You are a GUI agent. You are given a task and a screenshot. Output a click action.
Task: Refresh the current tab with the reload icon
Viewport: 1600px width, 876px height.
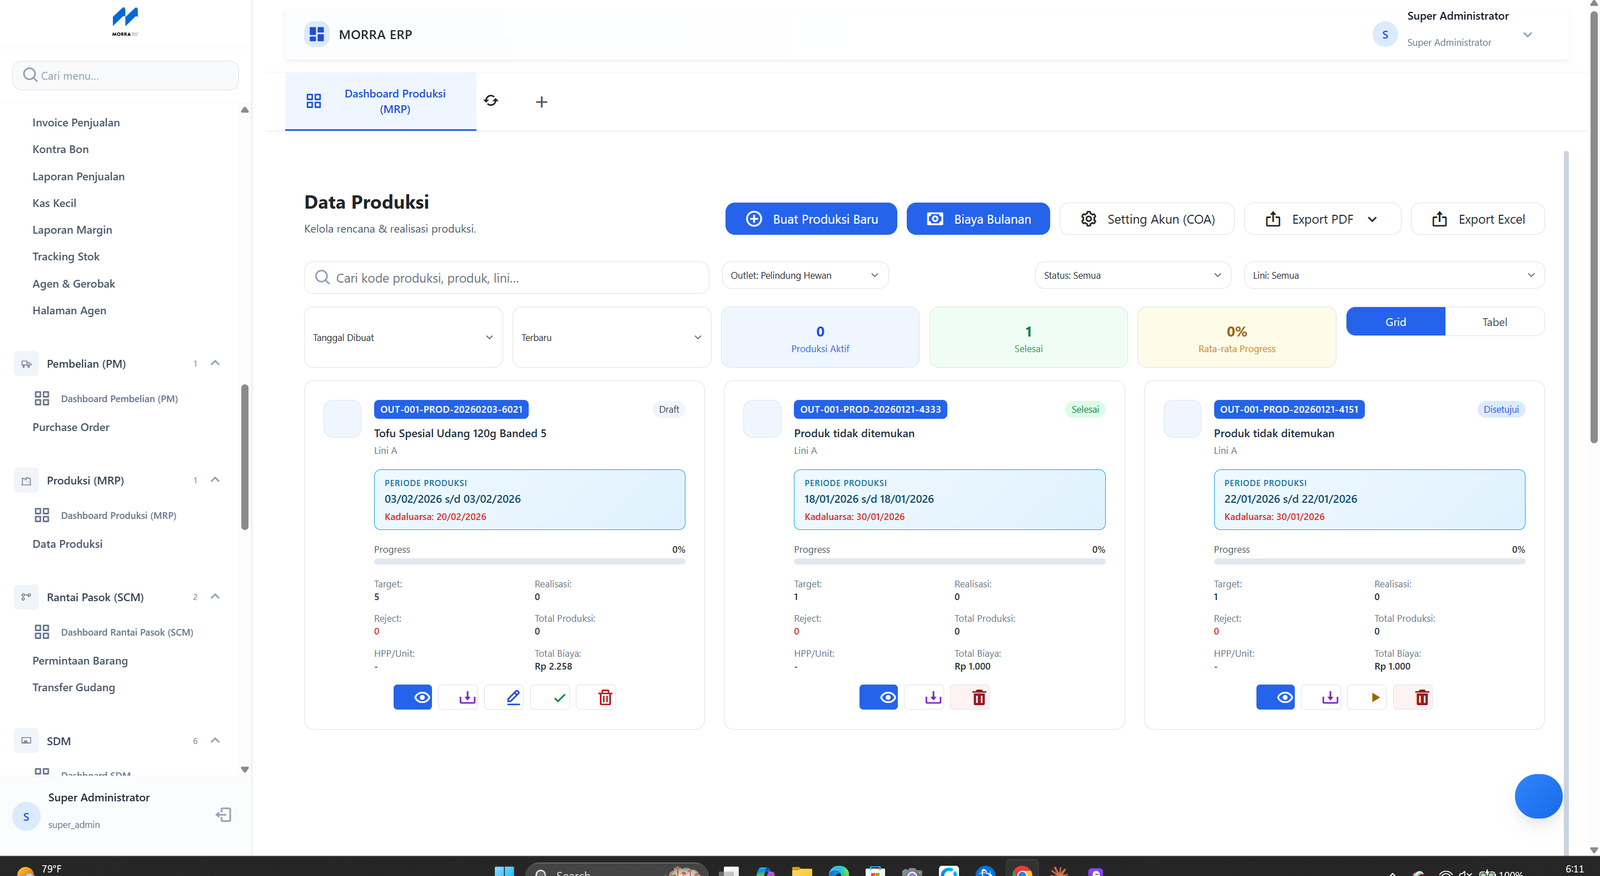click(491, 101)
